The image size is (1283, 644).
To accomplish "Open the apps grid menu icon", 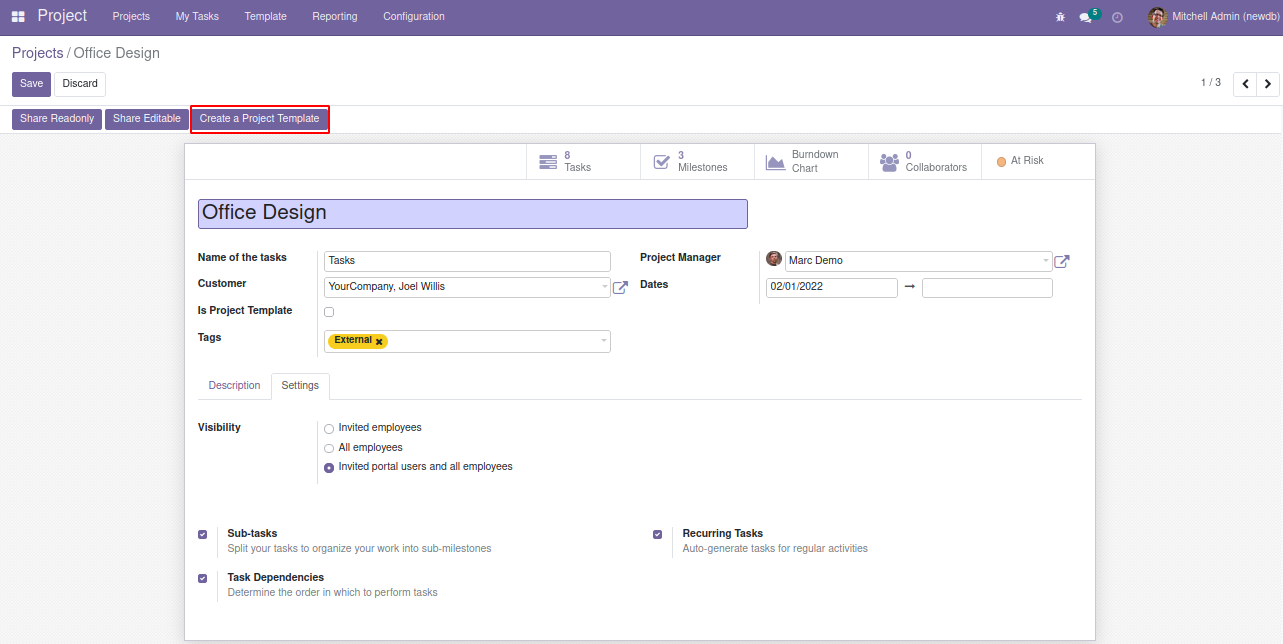I will (x=18, y=17).
